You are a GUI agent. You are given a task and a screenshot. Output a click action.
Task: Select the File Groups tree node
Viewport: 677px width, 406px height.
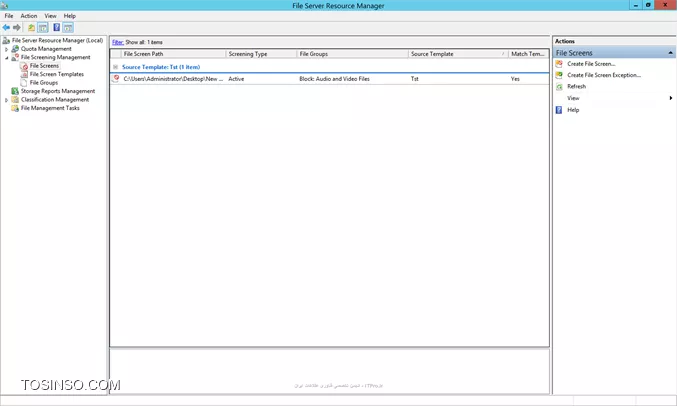pos(44,82)
